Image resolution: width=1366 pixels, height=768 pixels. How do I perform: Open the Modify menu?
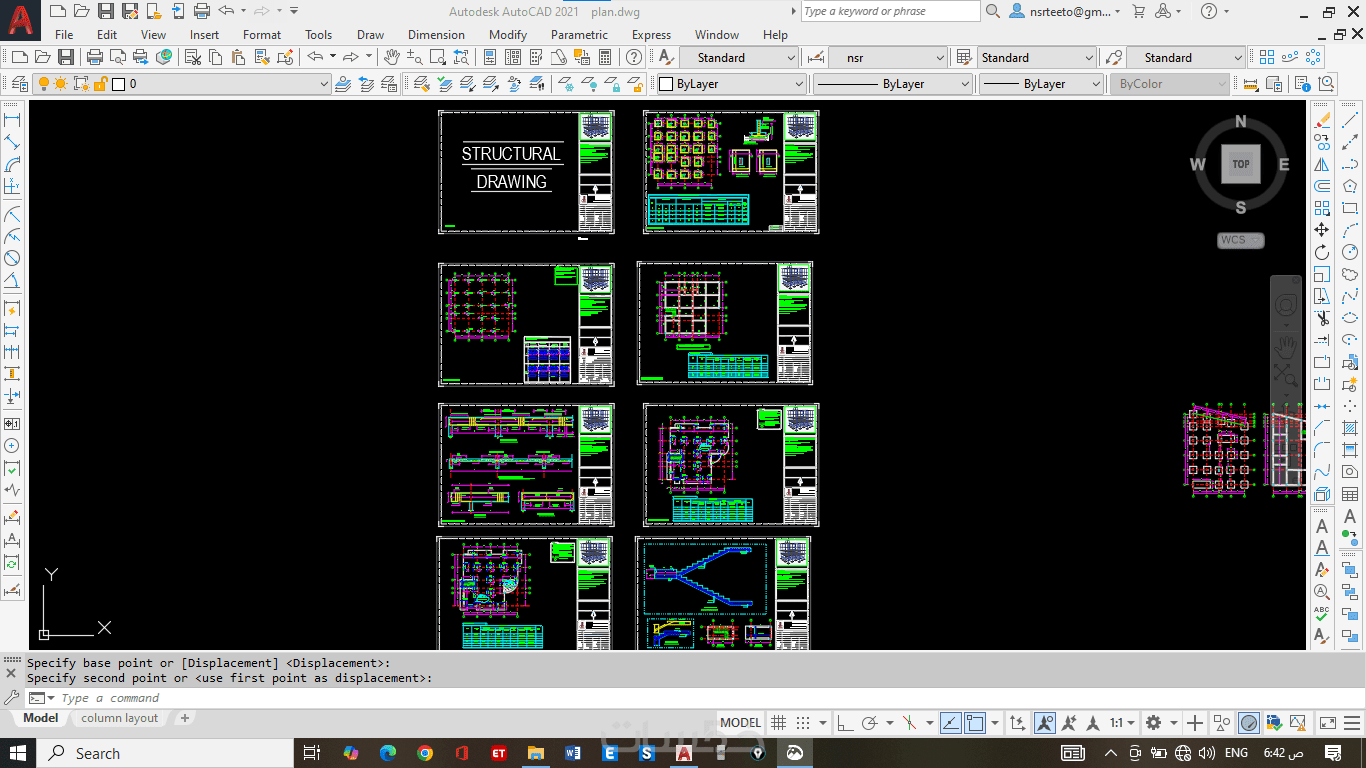(x=508, y=34)
